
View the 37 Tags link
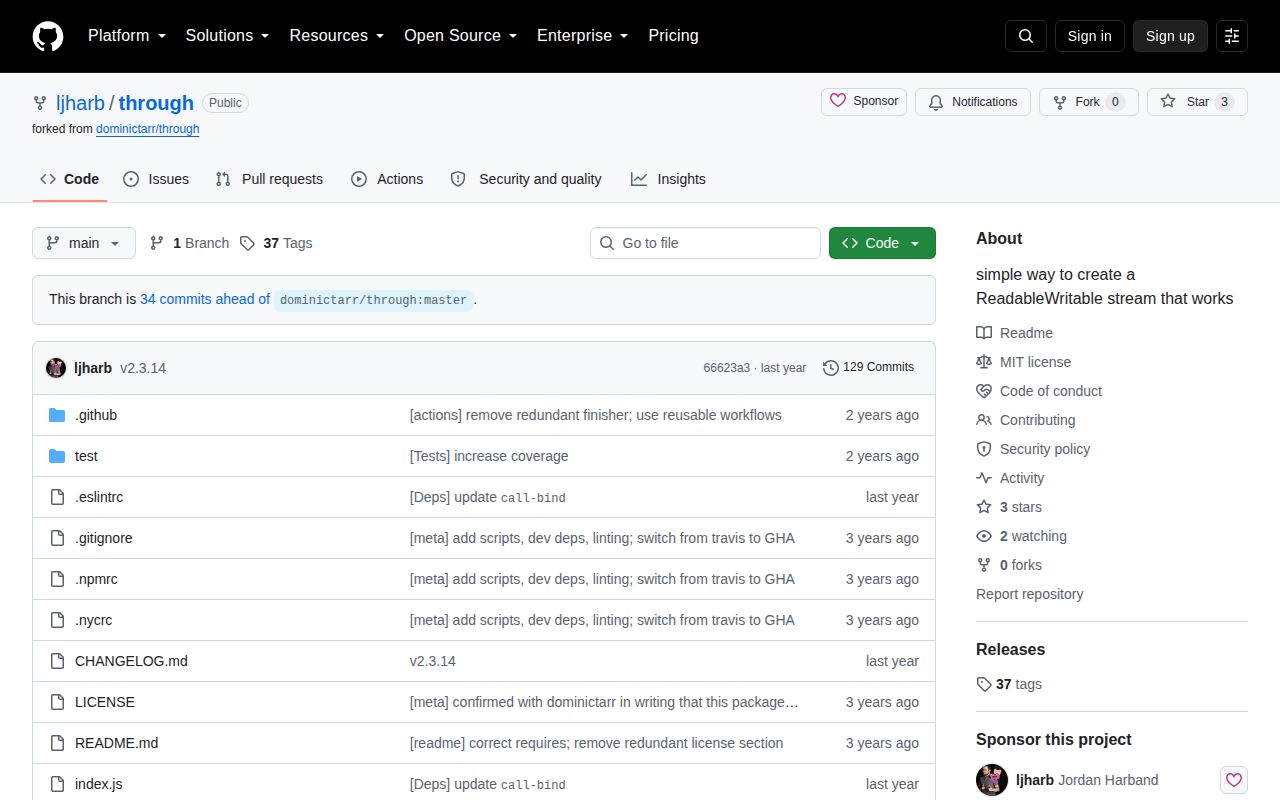[277, 243]
